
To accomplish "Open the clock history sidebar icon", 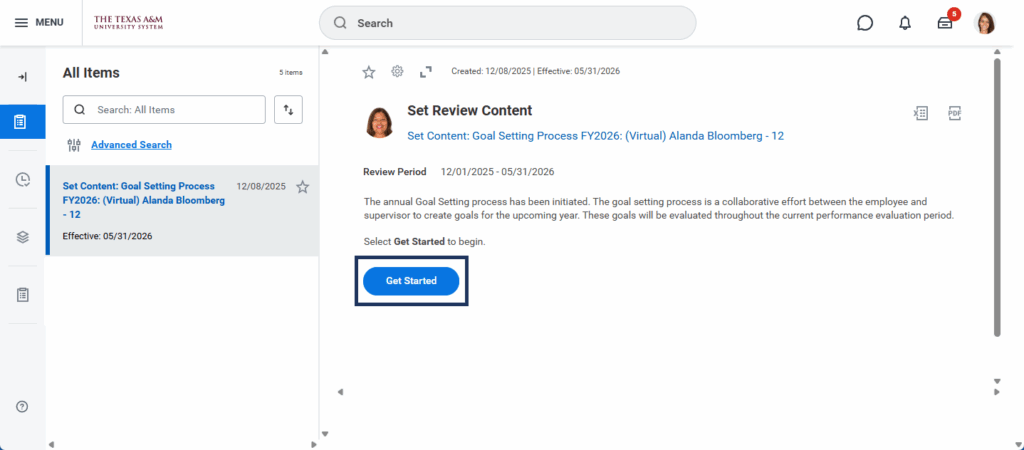I will pos(22,180).
